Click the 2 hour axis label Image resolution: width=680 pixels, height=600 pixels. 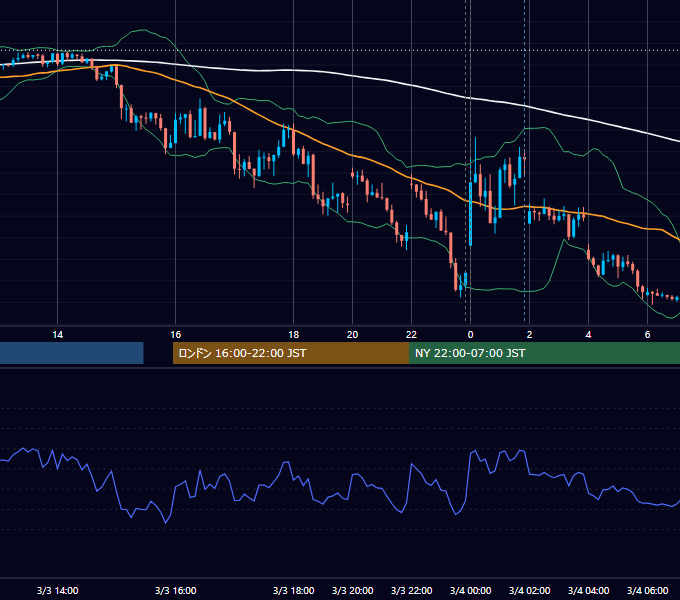pos(529,335)
